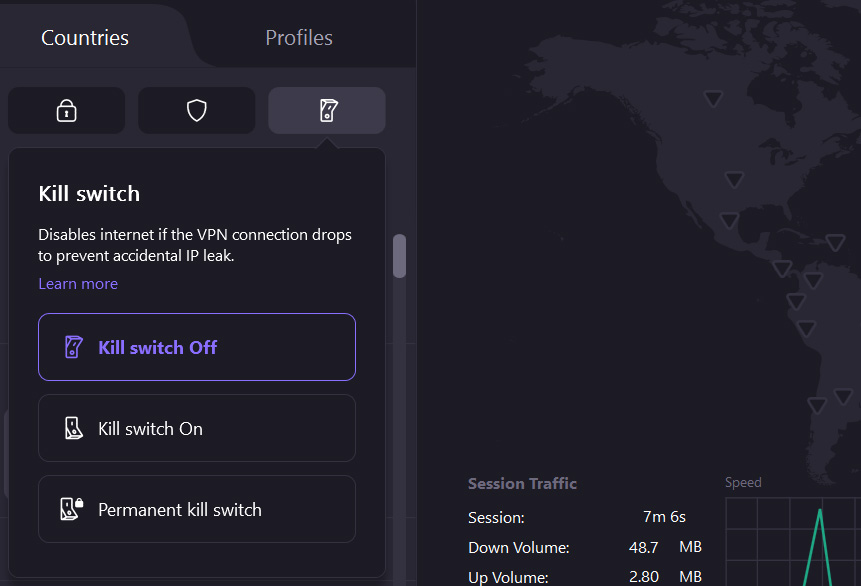This screenshot has width=861, height=586.
Task: Click the kill switch toolbar icon
Action: [326, 110]
